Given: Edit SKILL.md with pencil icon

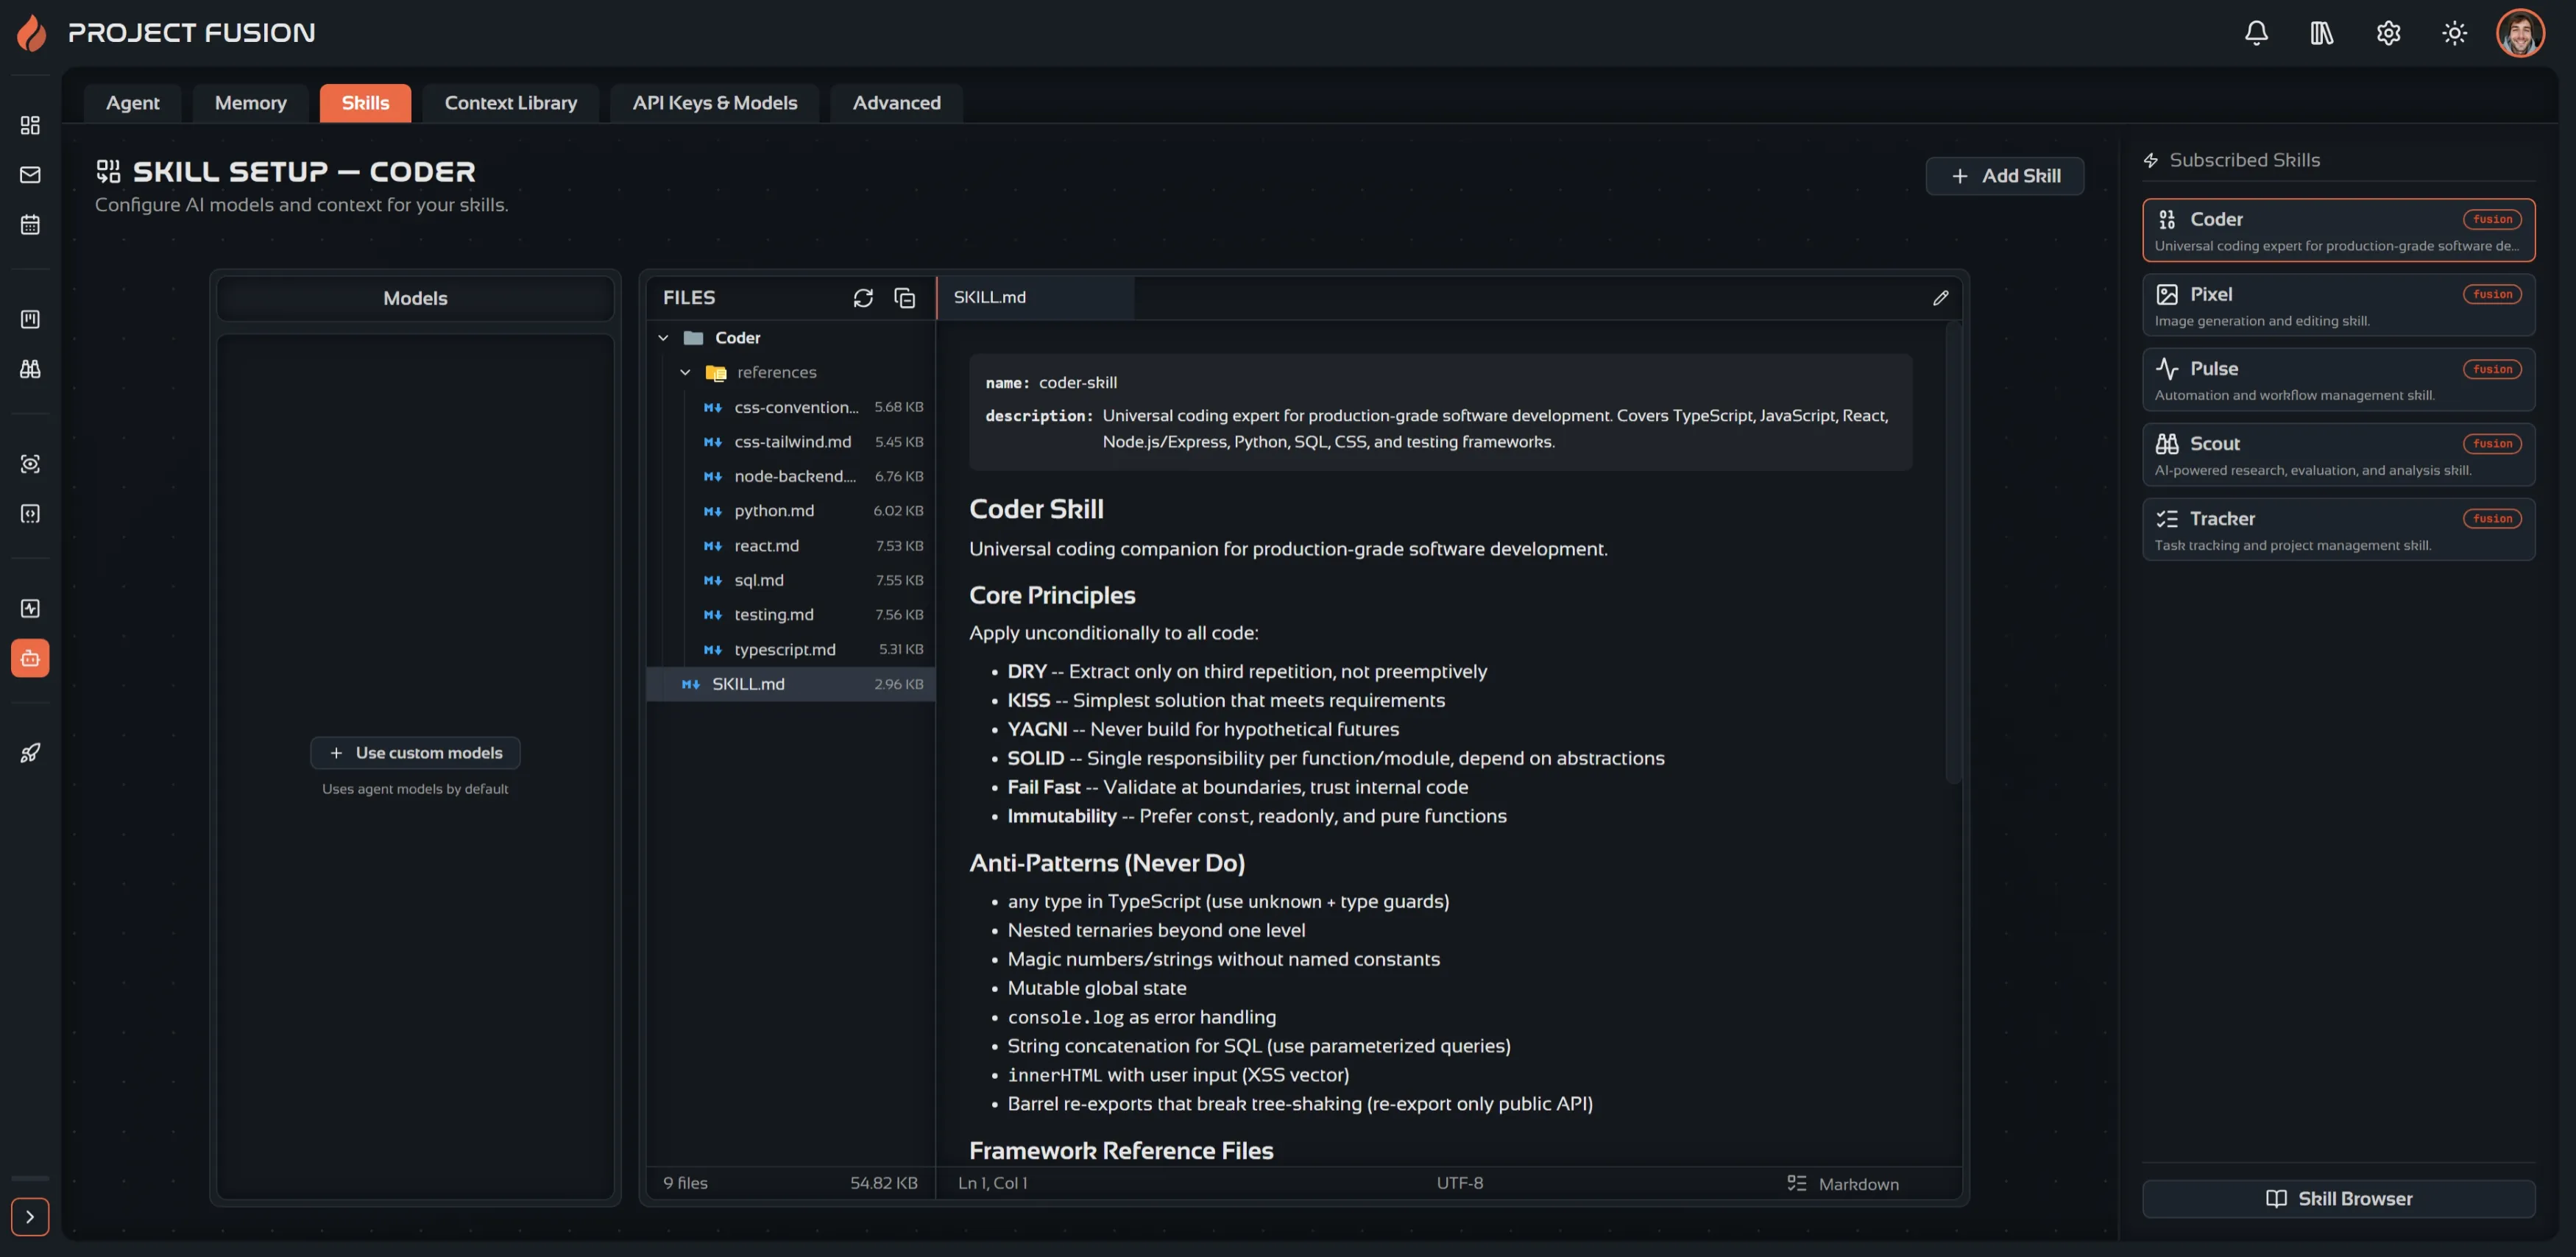Looking at the screenshot, I should pos(1940,298).
